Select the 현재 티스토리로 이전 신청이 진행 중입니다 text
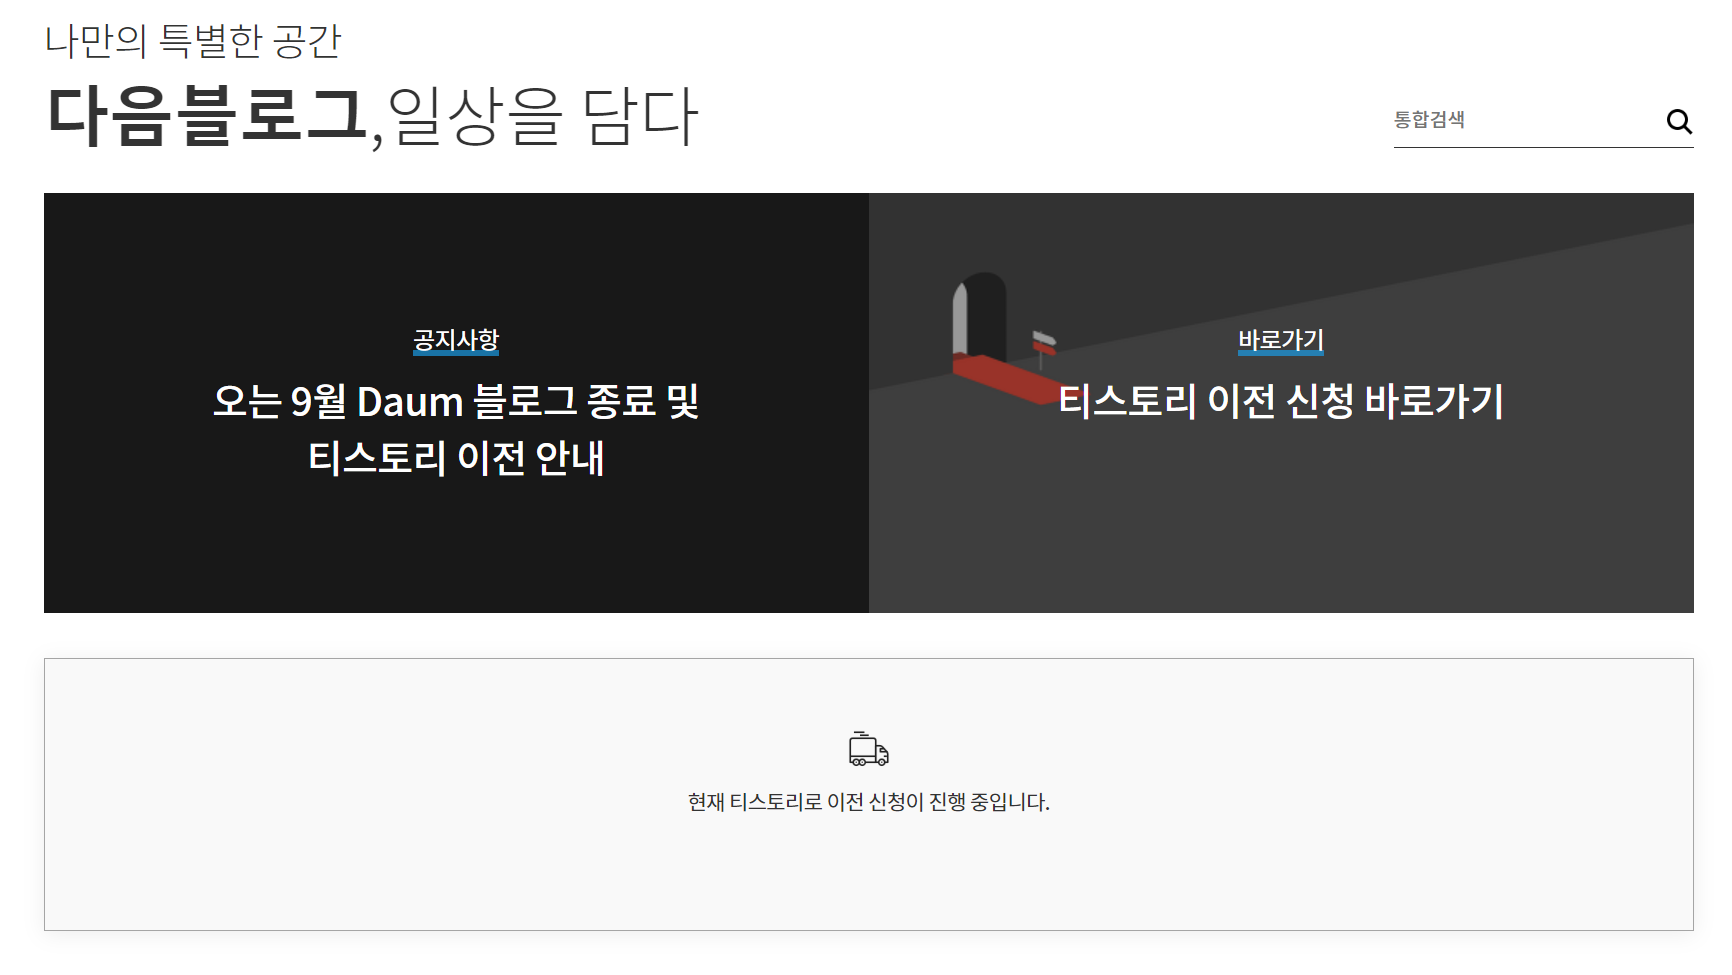The height and width of the screenshot is (975, 1732). click(869, 802)
